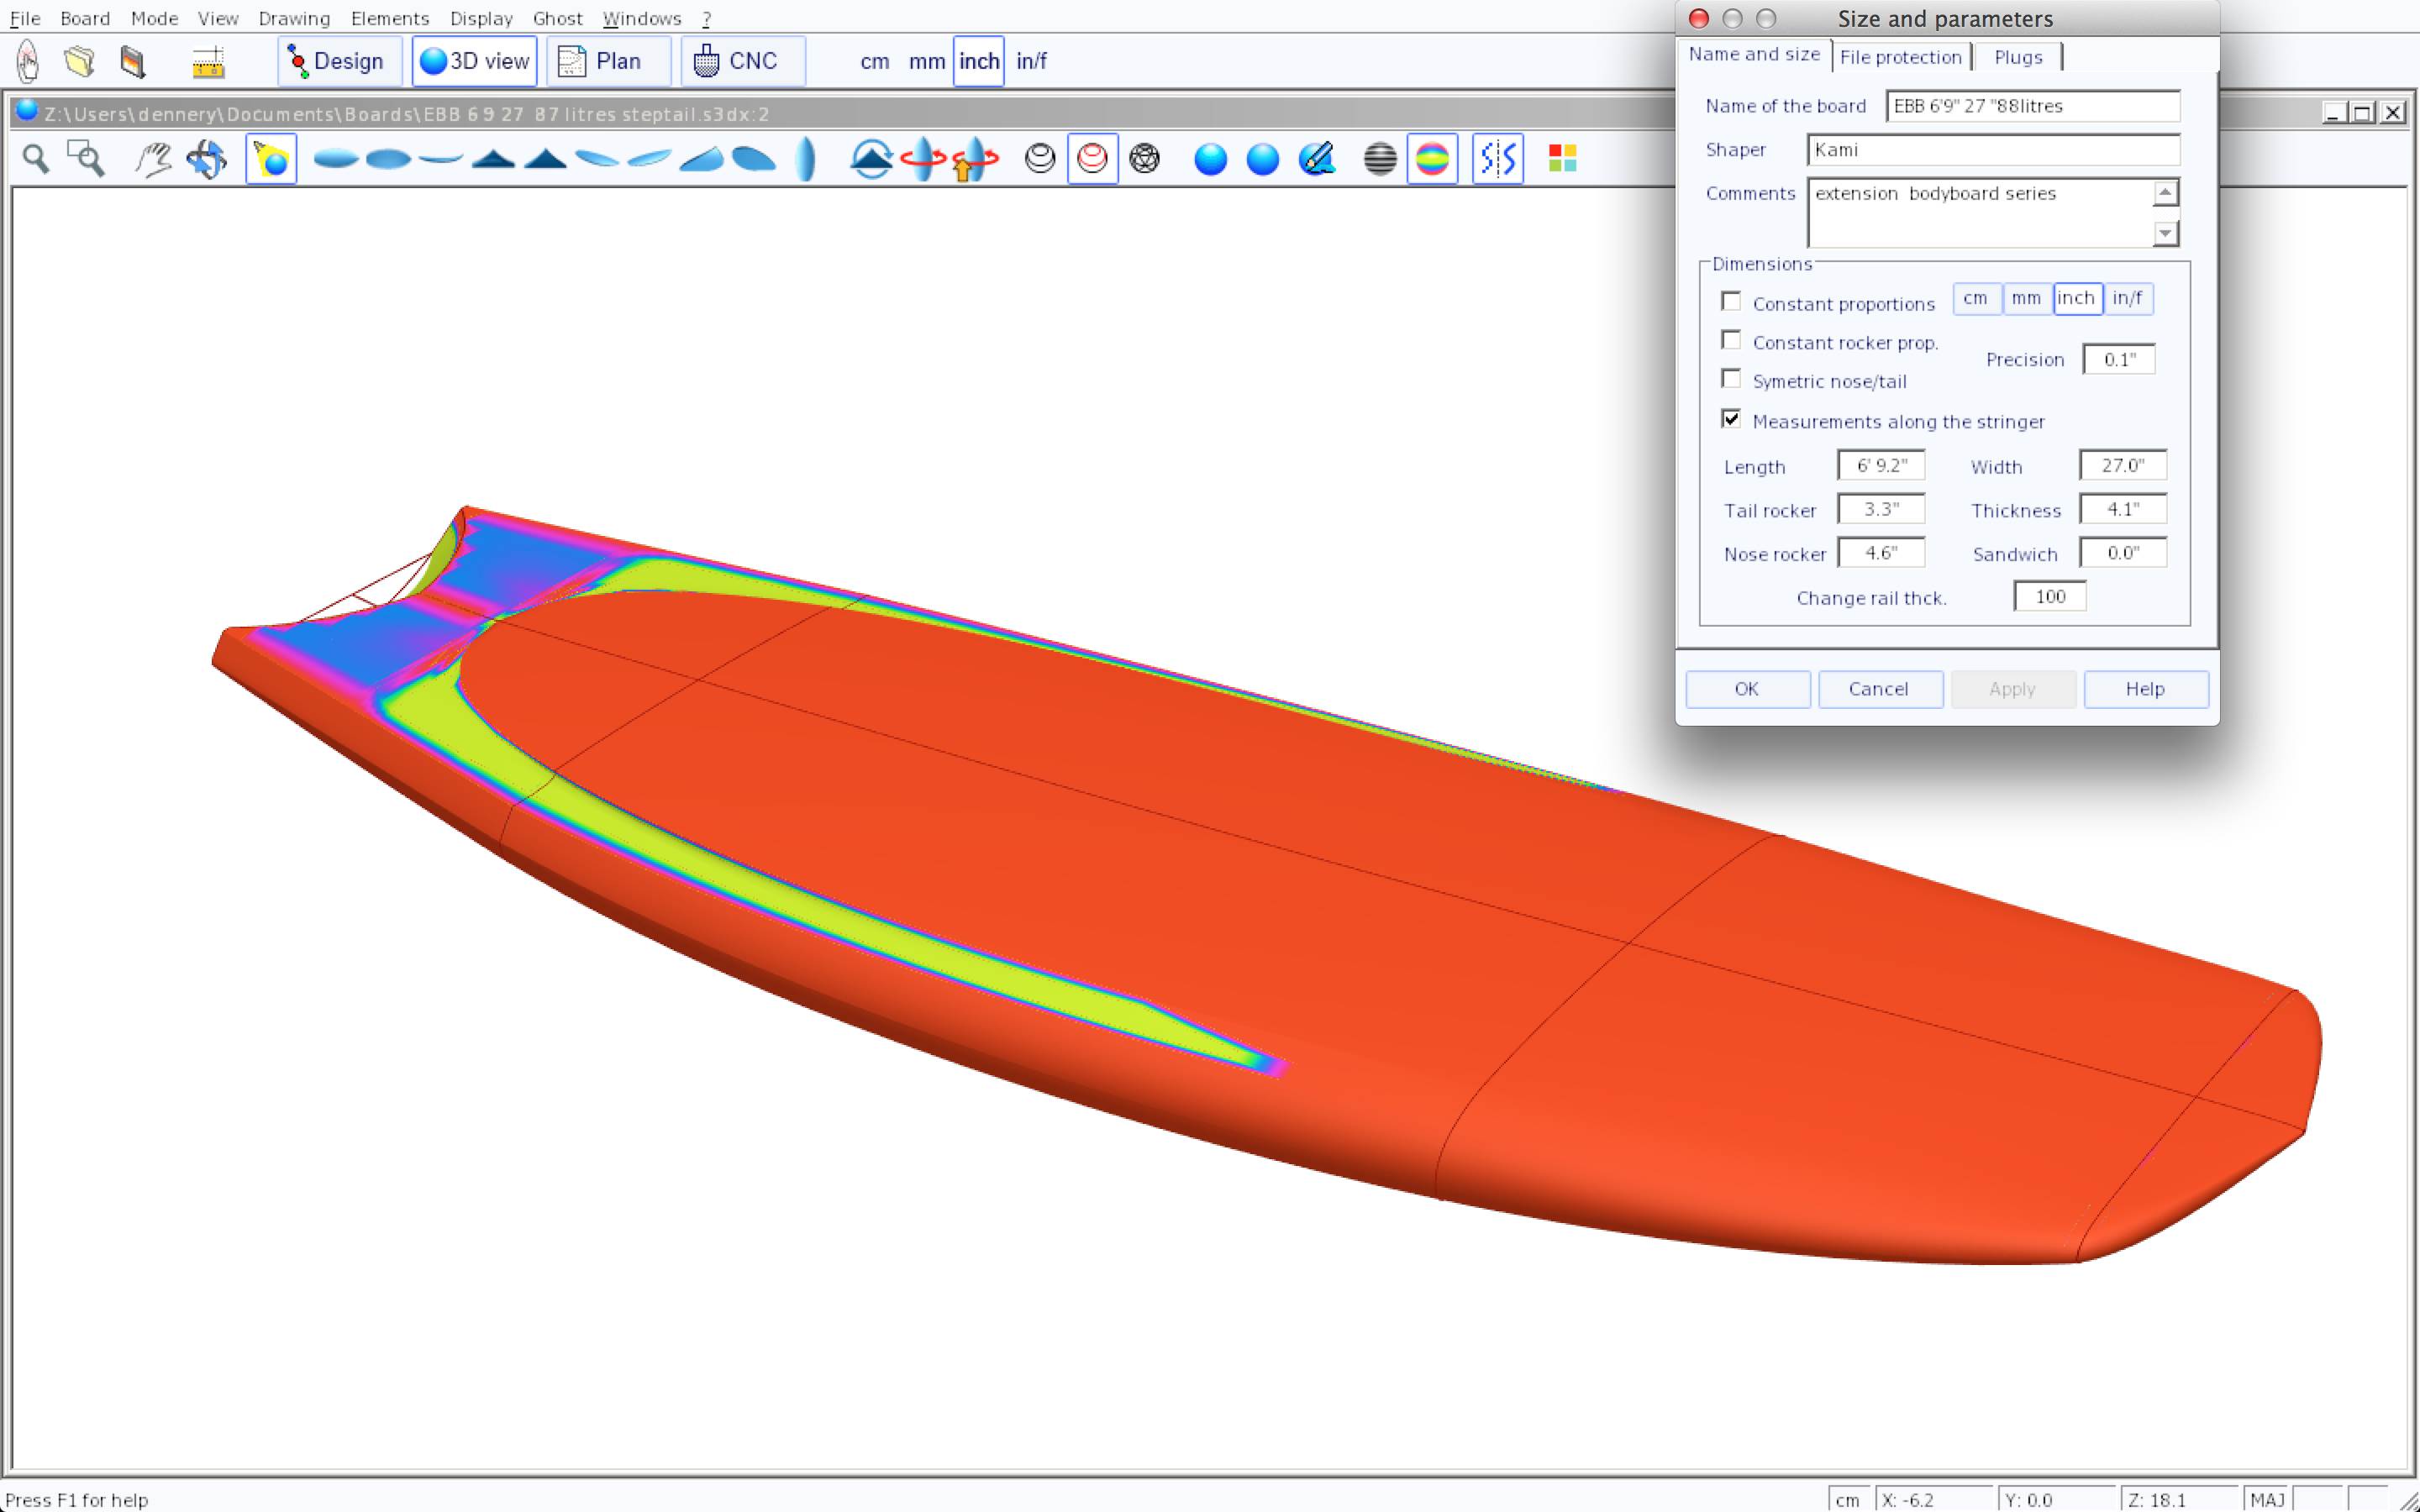Switch to the File protection tab
This screenshot has height=1512, width=2420.
point(1900,57)
